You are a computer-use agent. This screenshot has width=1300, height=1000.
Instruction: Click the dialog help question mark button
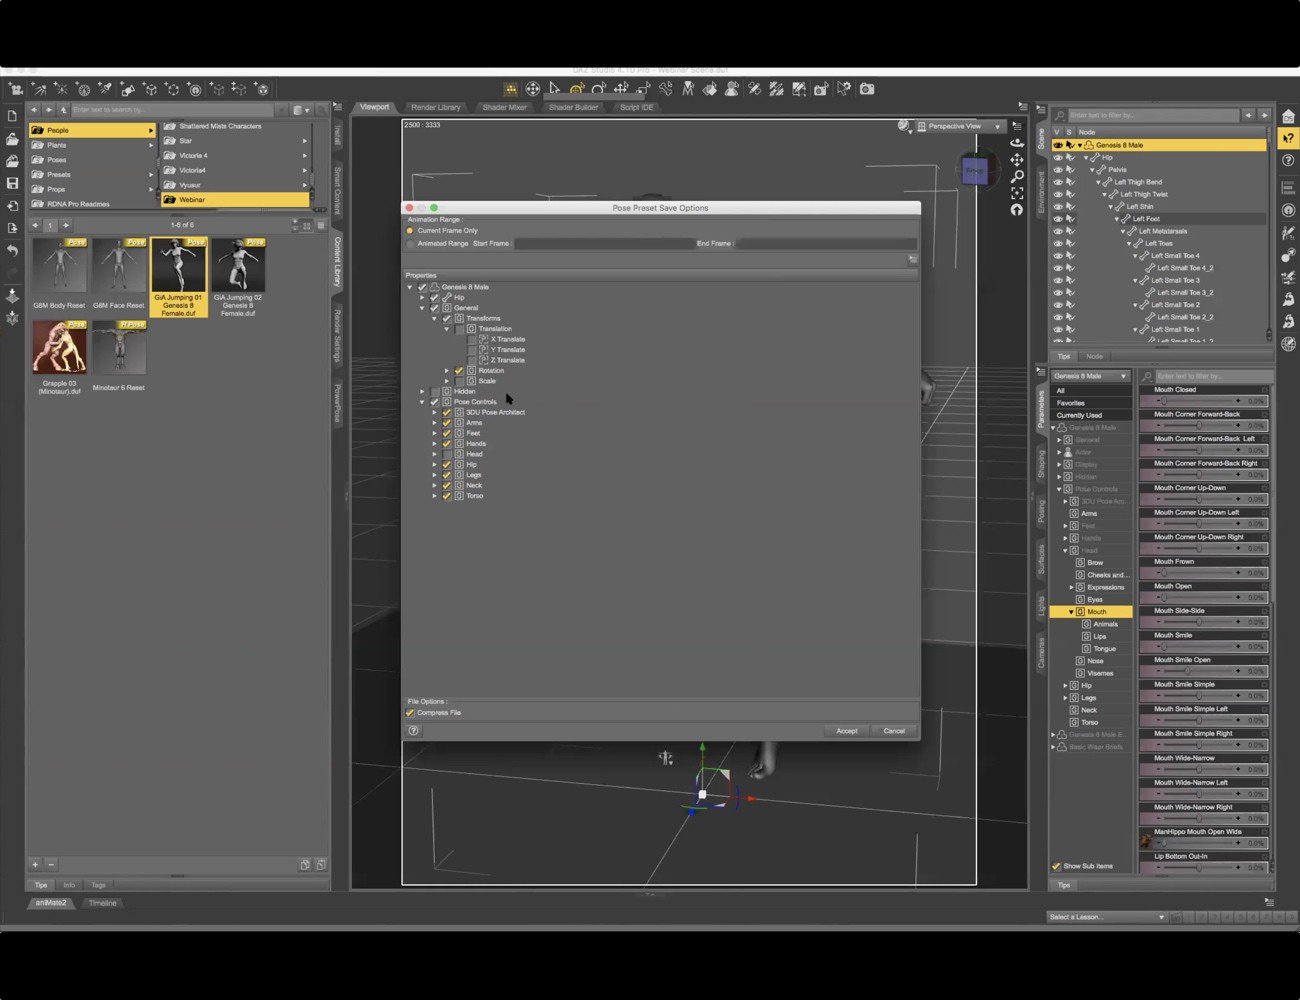click(x=413, y=731)
